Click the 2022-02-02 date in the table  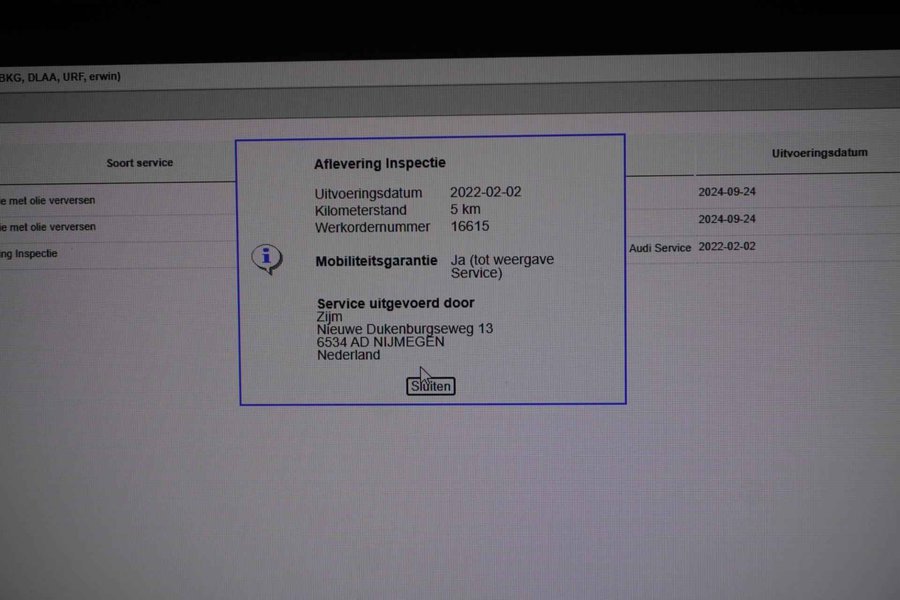point(727,246)
